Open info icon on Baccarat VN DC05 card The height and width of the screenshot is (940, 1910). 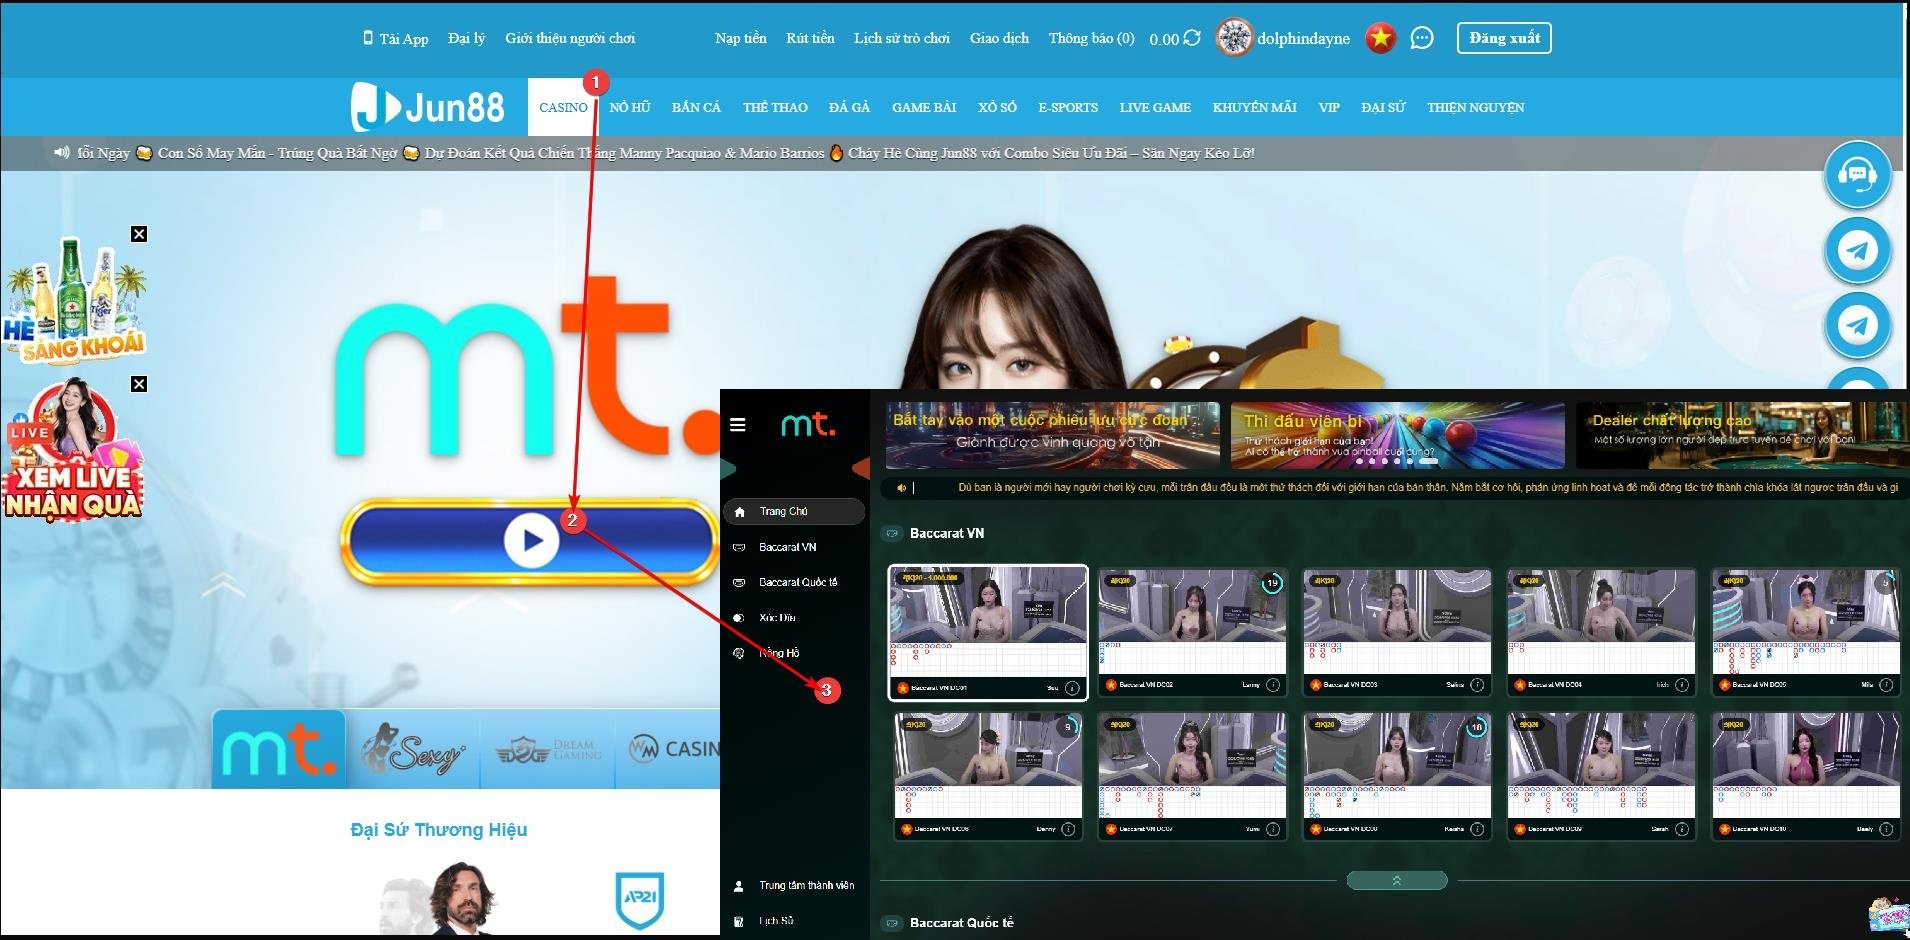[x=1886, y=685]
